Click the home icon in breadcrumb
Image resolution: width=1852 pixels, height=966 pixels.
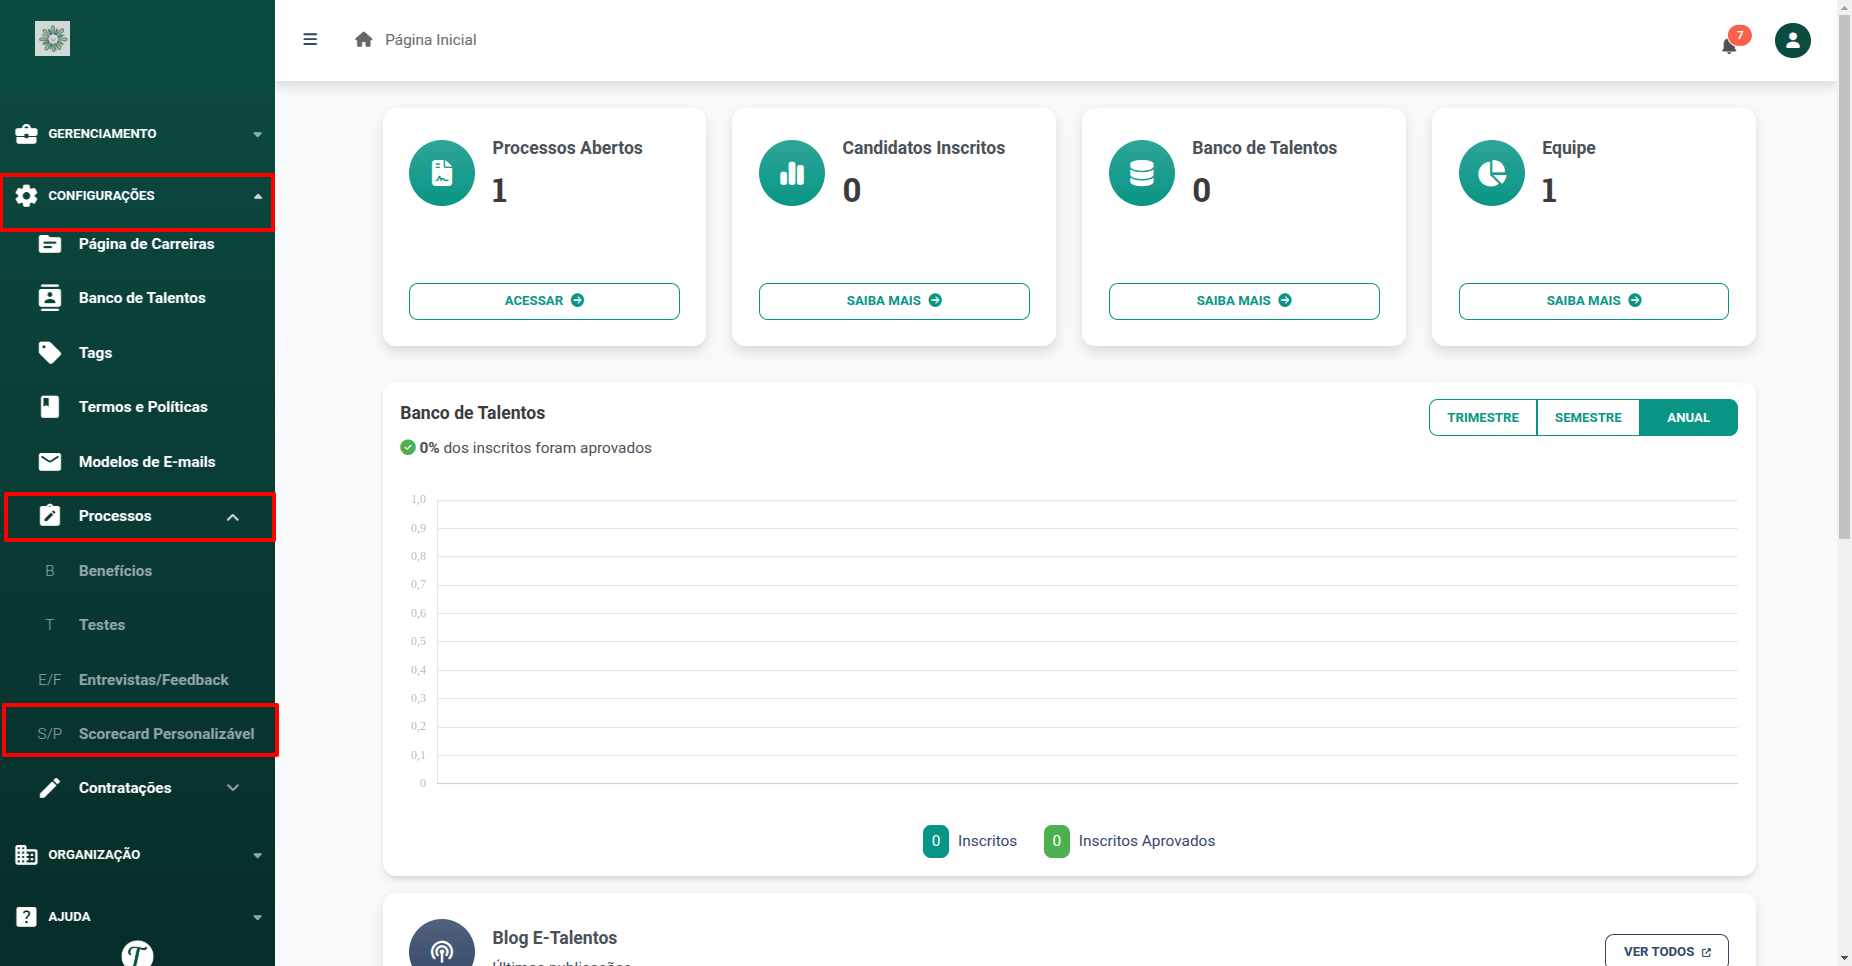(364, 40)
